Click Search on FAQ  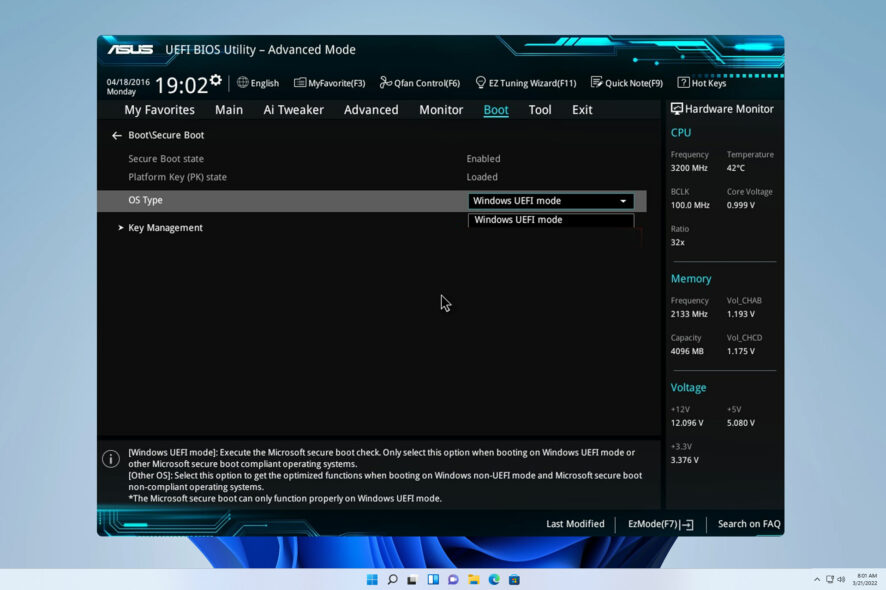(749, 524)
